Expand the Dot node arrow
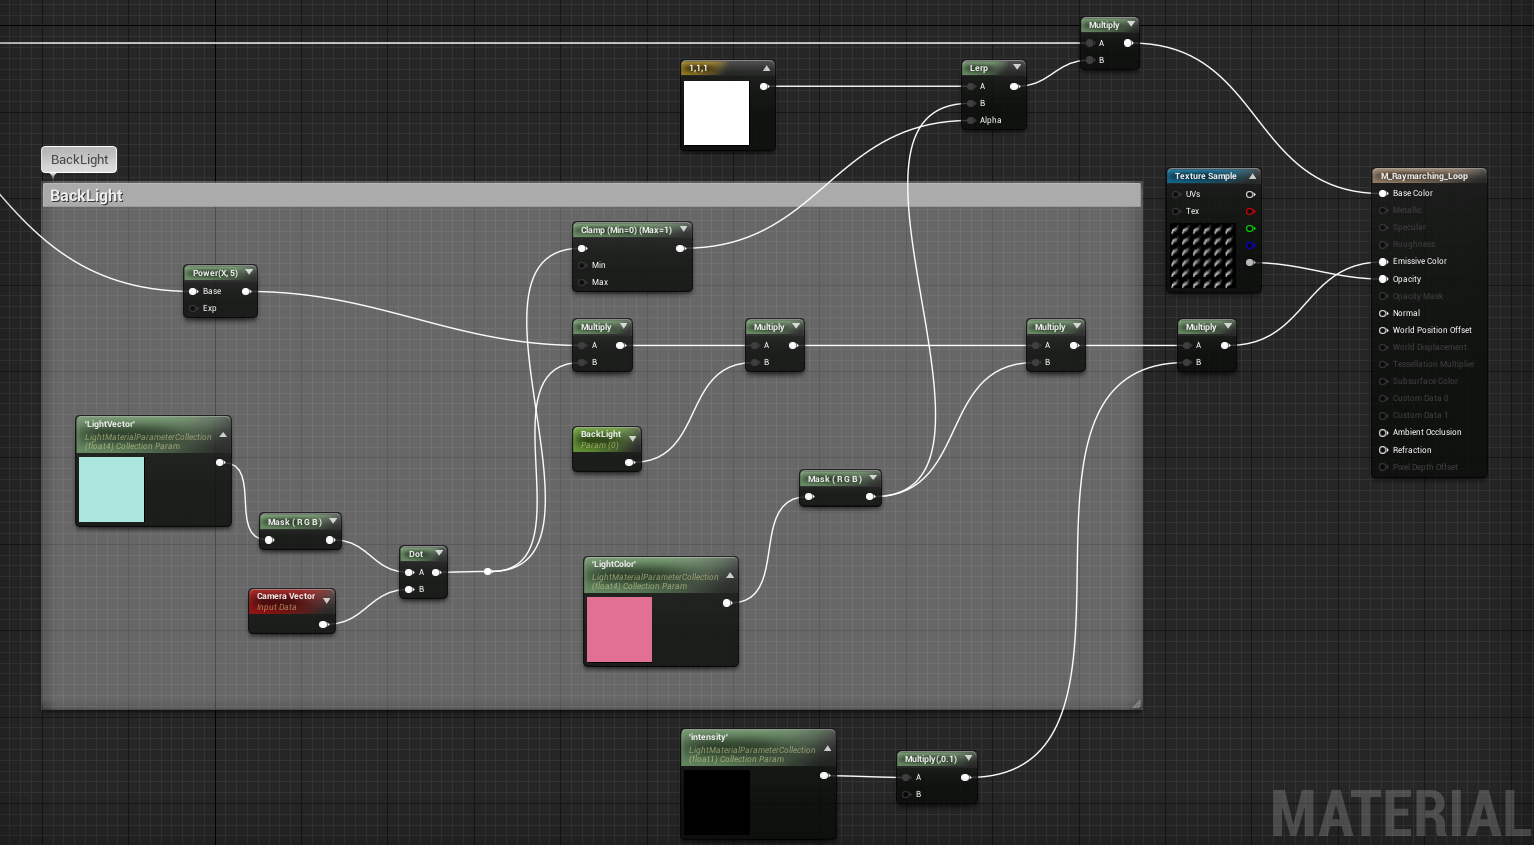Image resolution: width=1534 pixels, height=845 pixels. pos(439,553)
